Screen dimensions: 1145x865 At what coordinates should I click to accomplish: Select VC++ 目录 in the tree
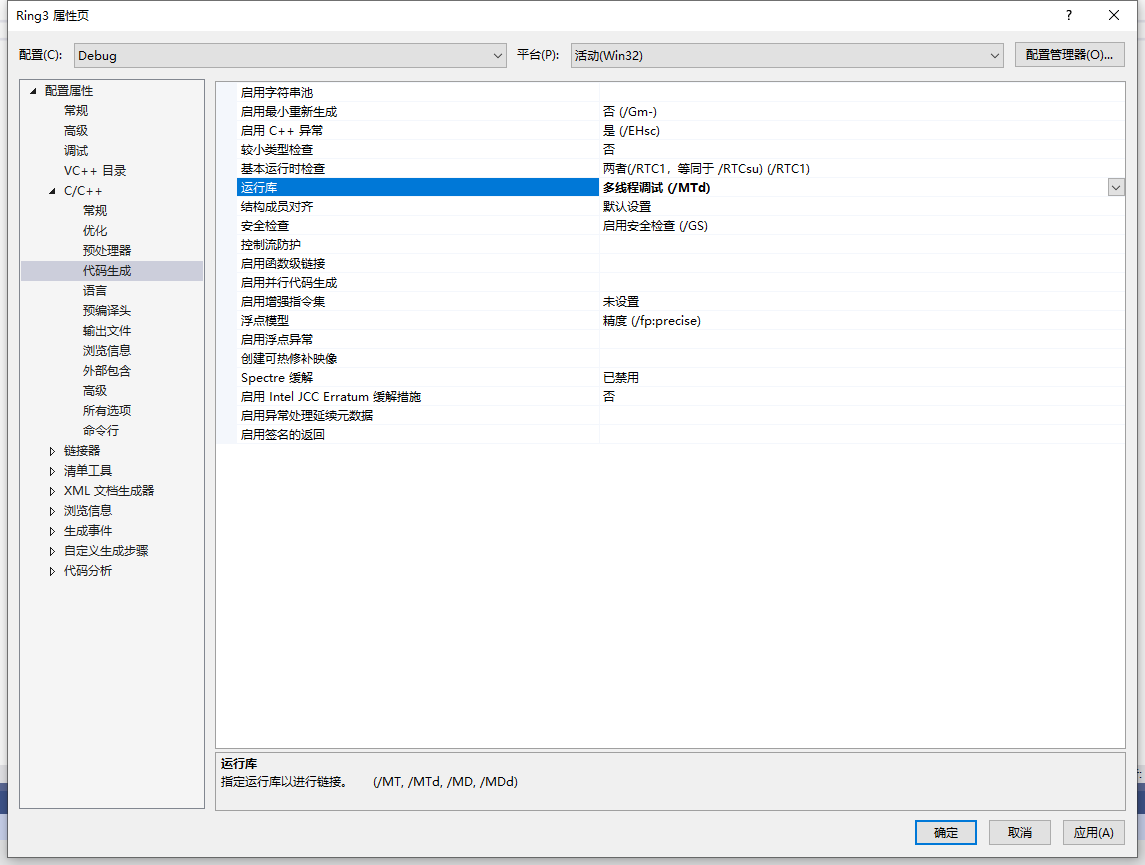[95, 171]
